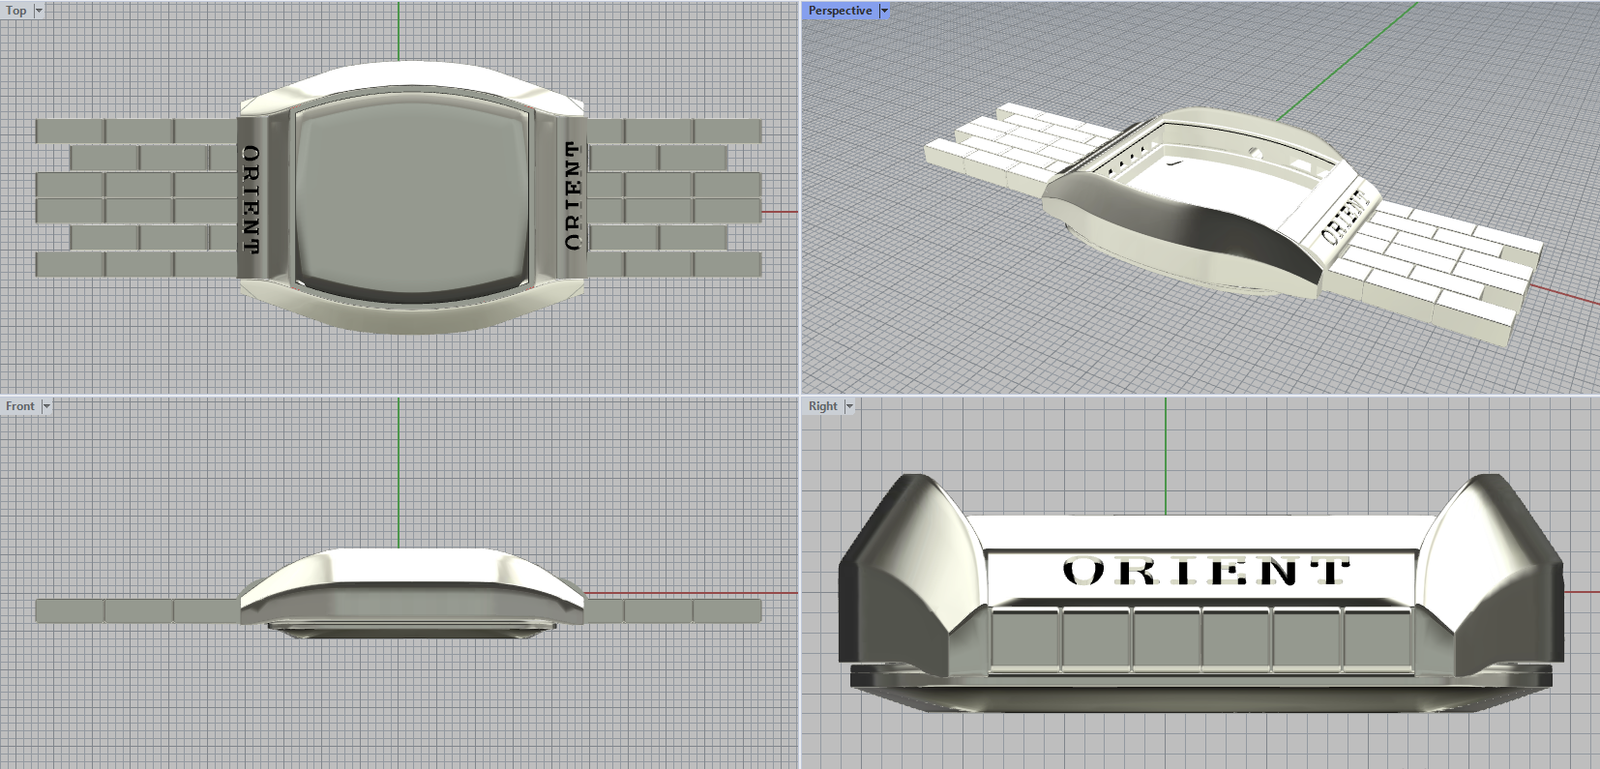Pick the ORIENT text in Perspective view
1600x769 pixels.
(x=1345, y=217)
